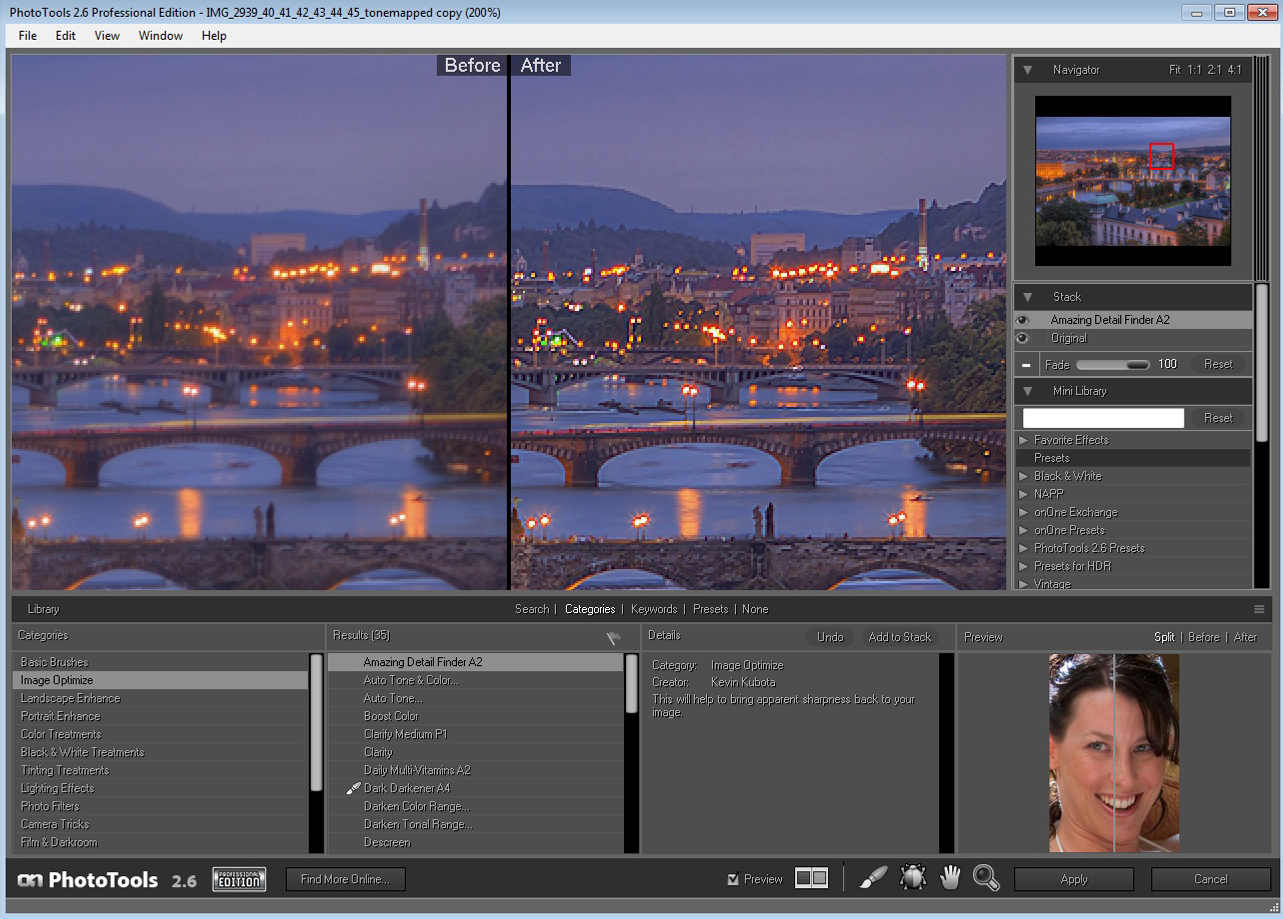The height and width of the screenshot is (919, 1283).
Task: Toggle visibility of the Original layer
Action: [x=1022, y=339]
